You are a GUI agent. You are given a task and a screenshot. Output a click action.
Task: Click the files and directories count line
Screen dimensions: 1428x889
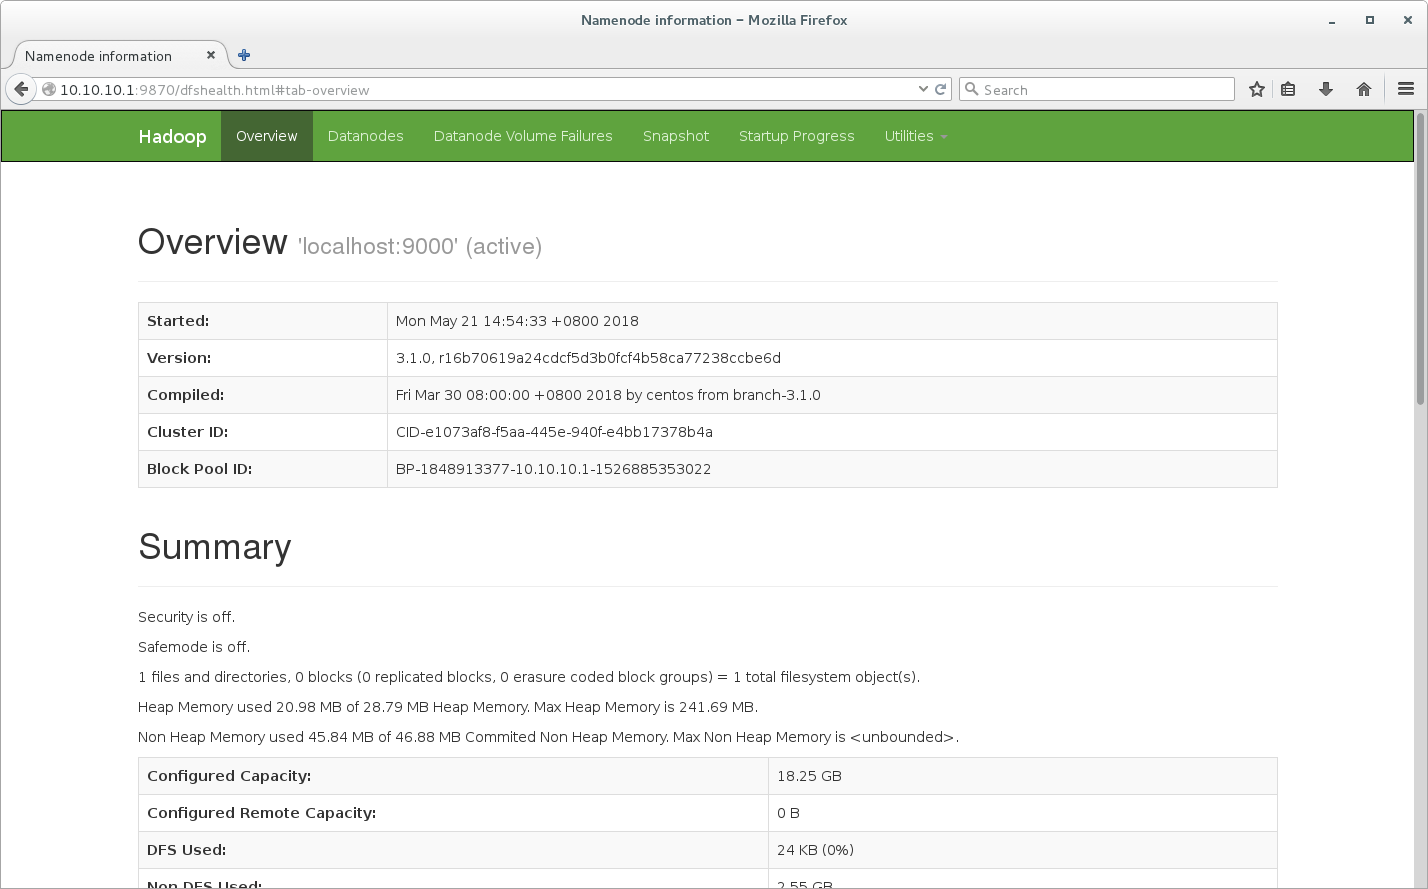[529, 677]
